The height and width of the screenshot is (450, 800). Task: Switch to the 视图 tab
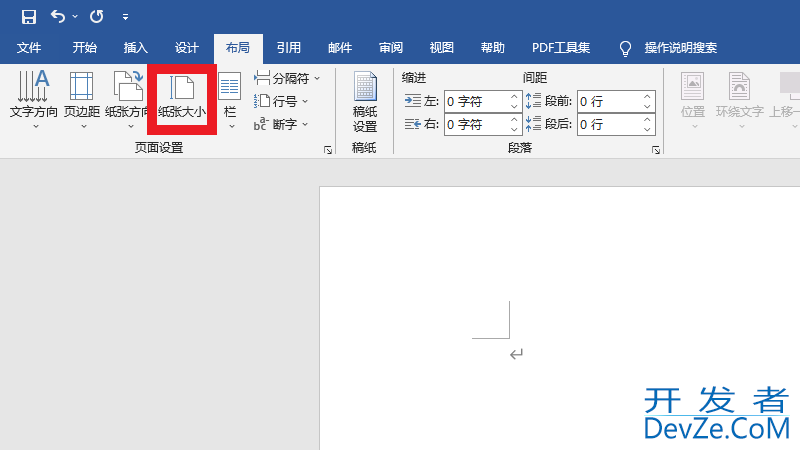coord(442,48)
